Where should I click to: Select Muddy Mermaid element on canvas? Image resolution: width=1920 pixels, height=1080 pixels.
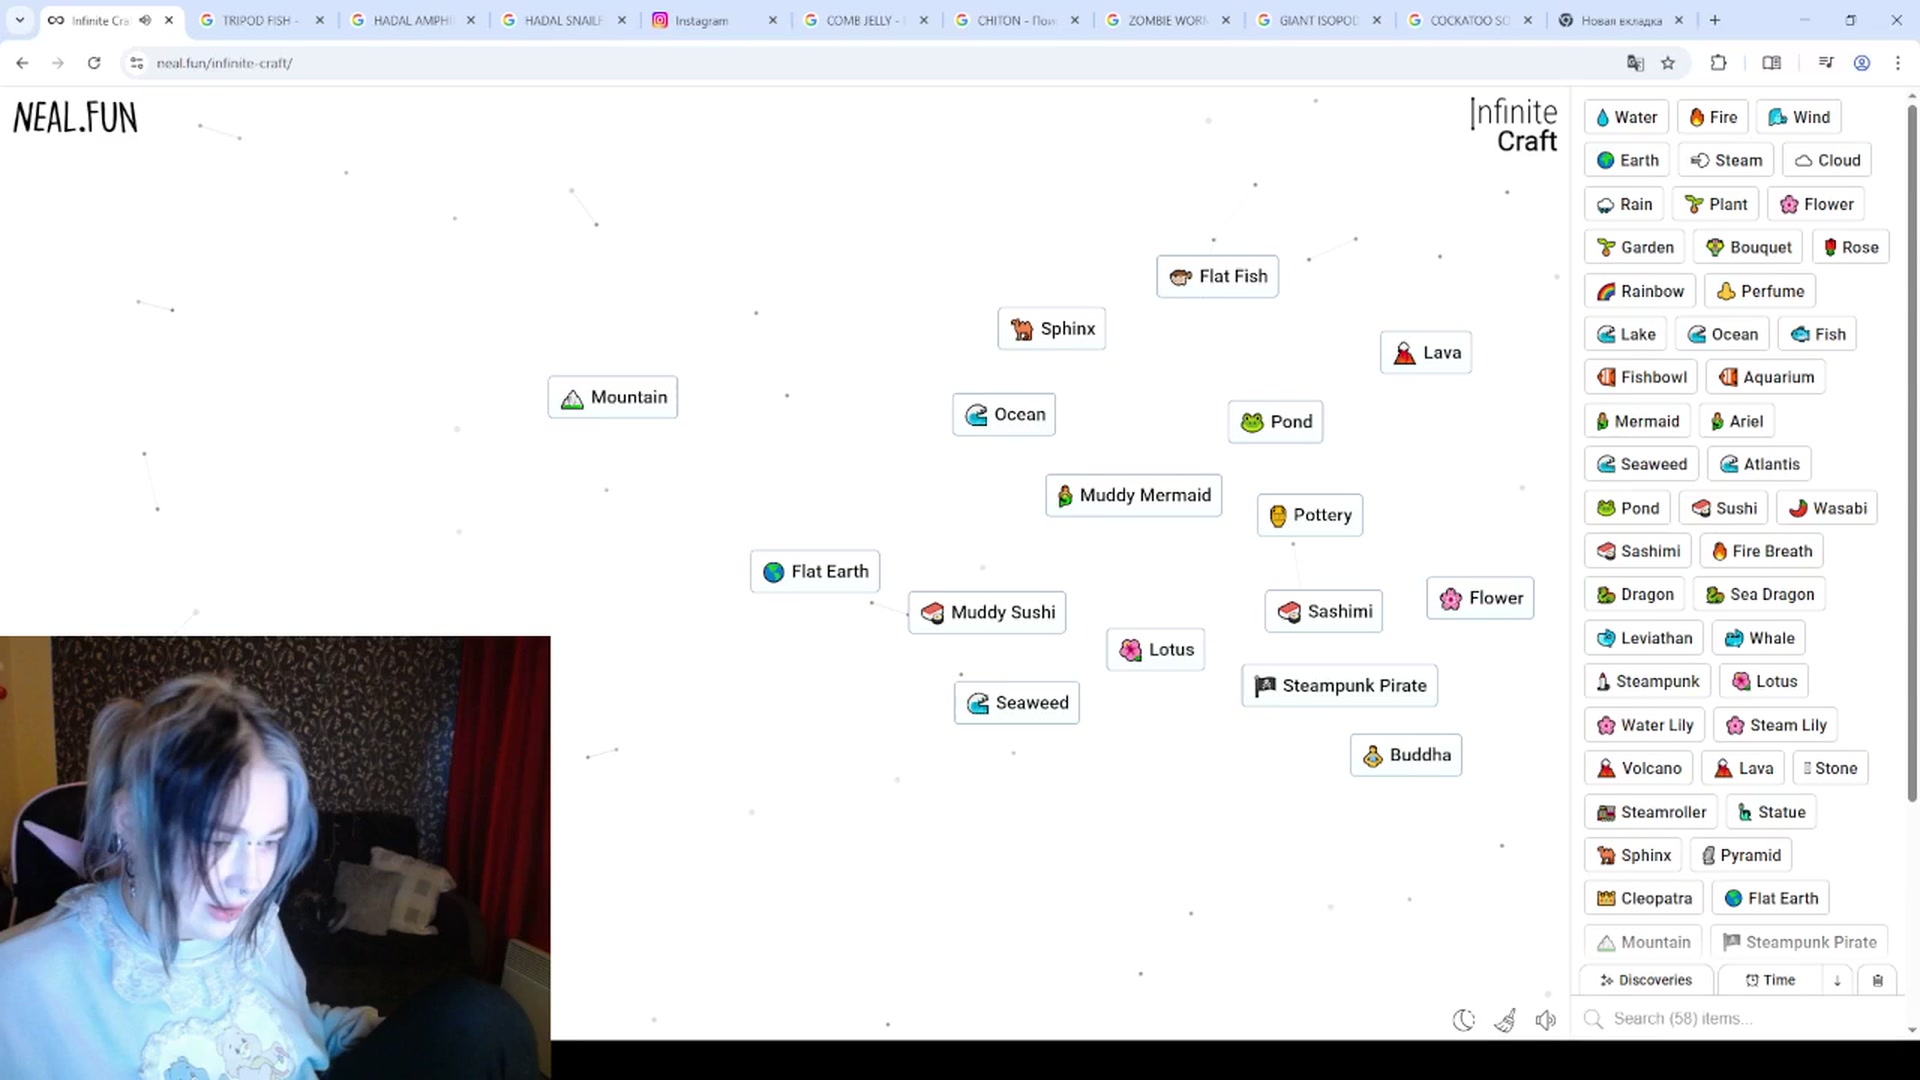point(1133,495)
